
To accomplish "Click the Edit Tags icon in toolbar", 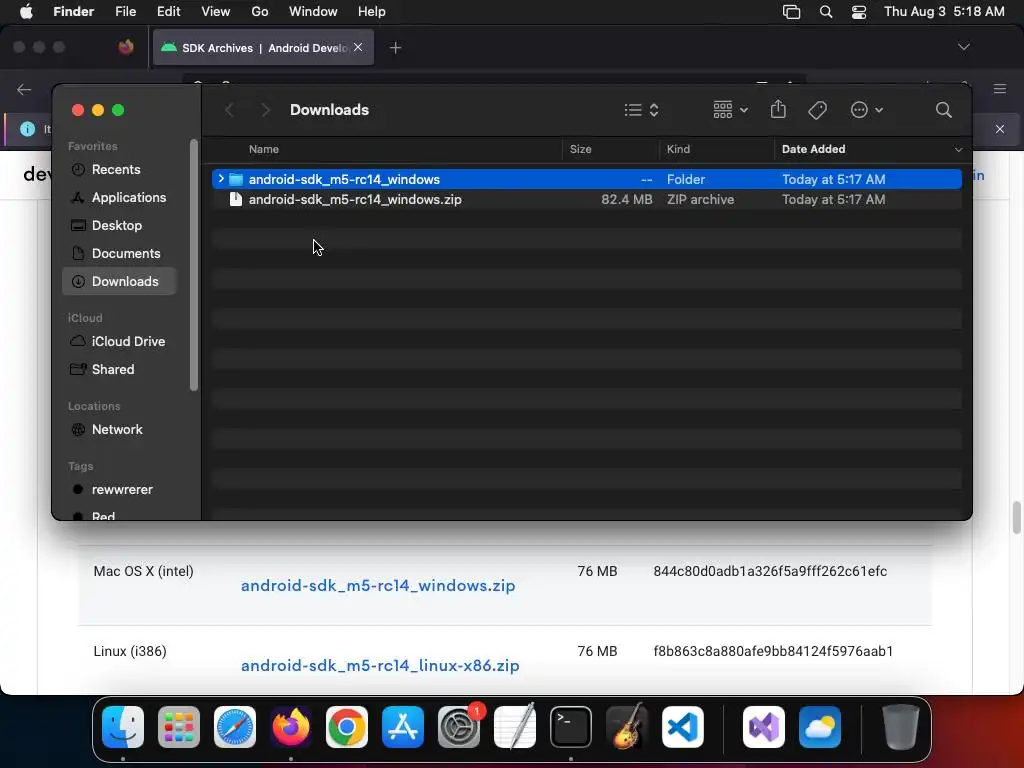I will (x=817, y=110).
